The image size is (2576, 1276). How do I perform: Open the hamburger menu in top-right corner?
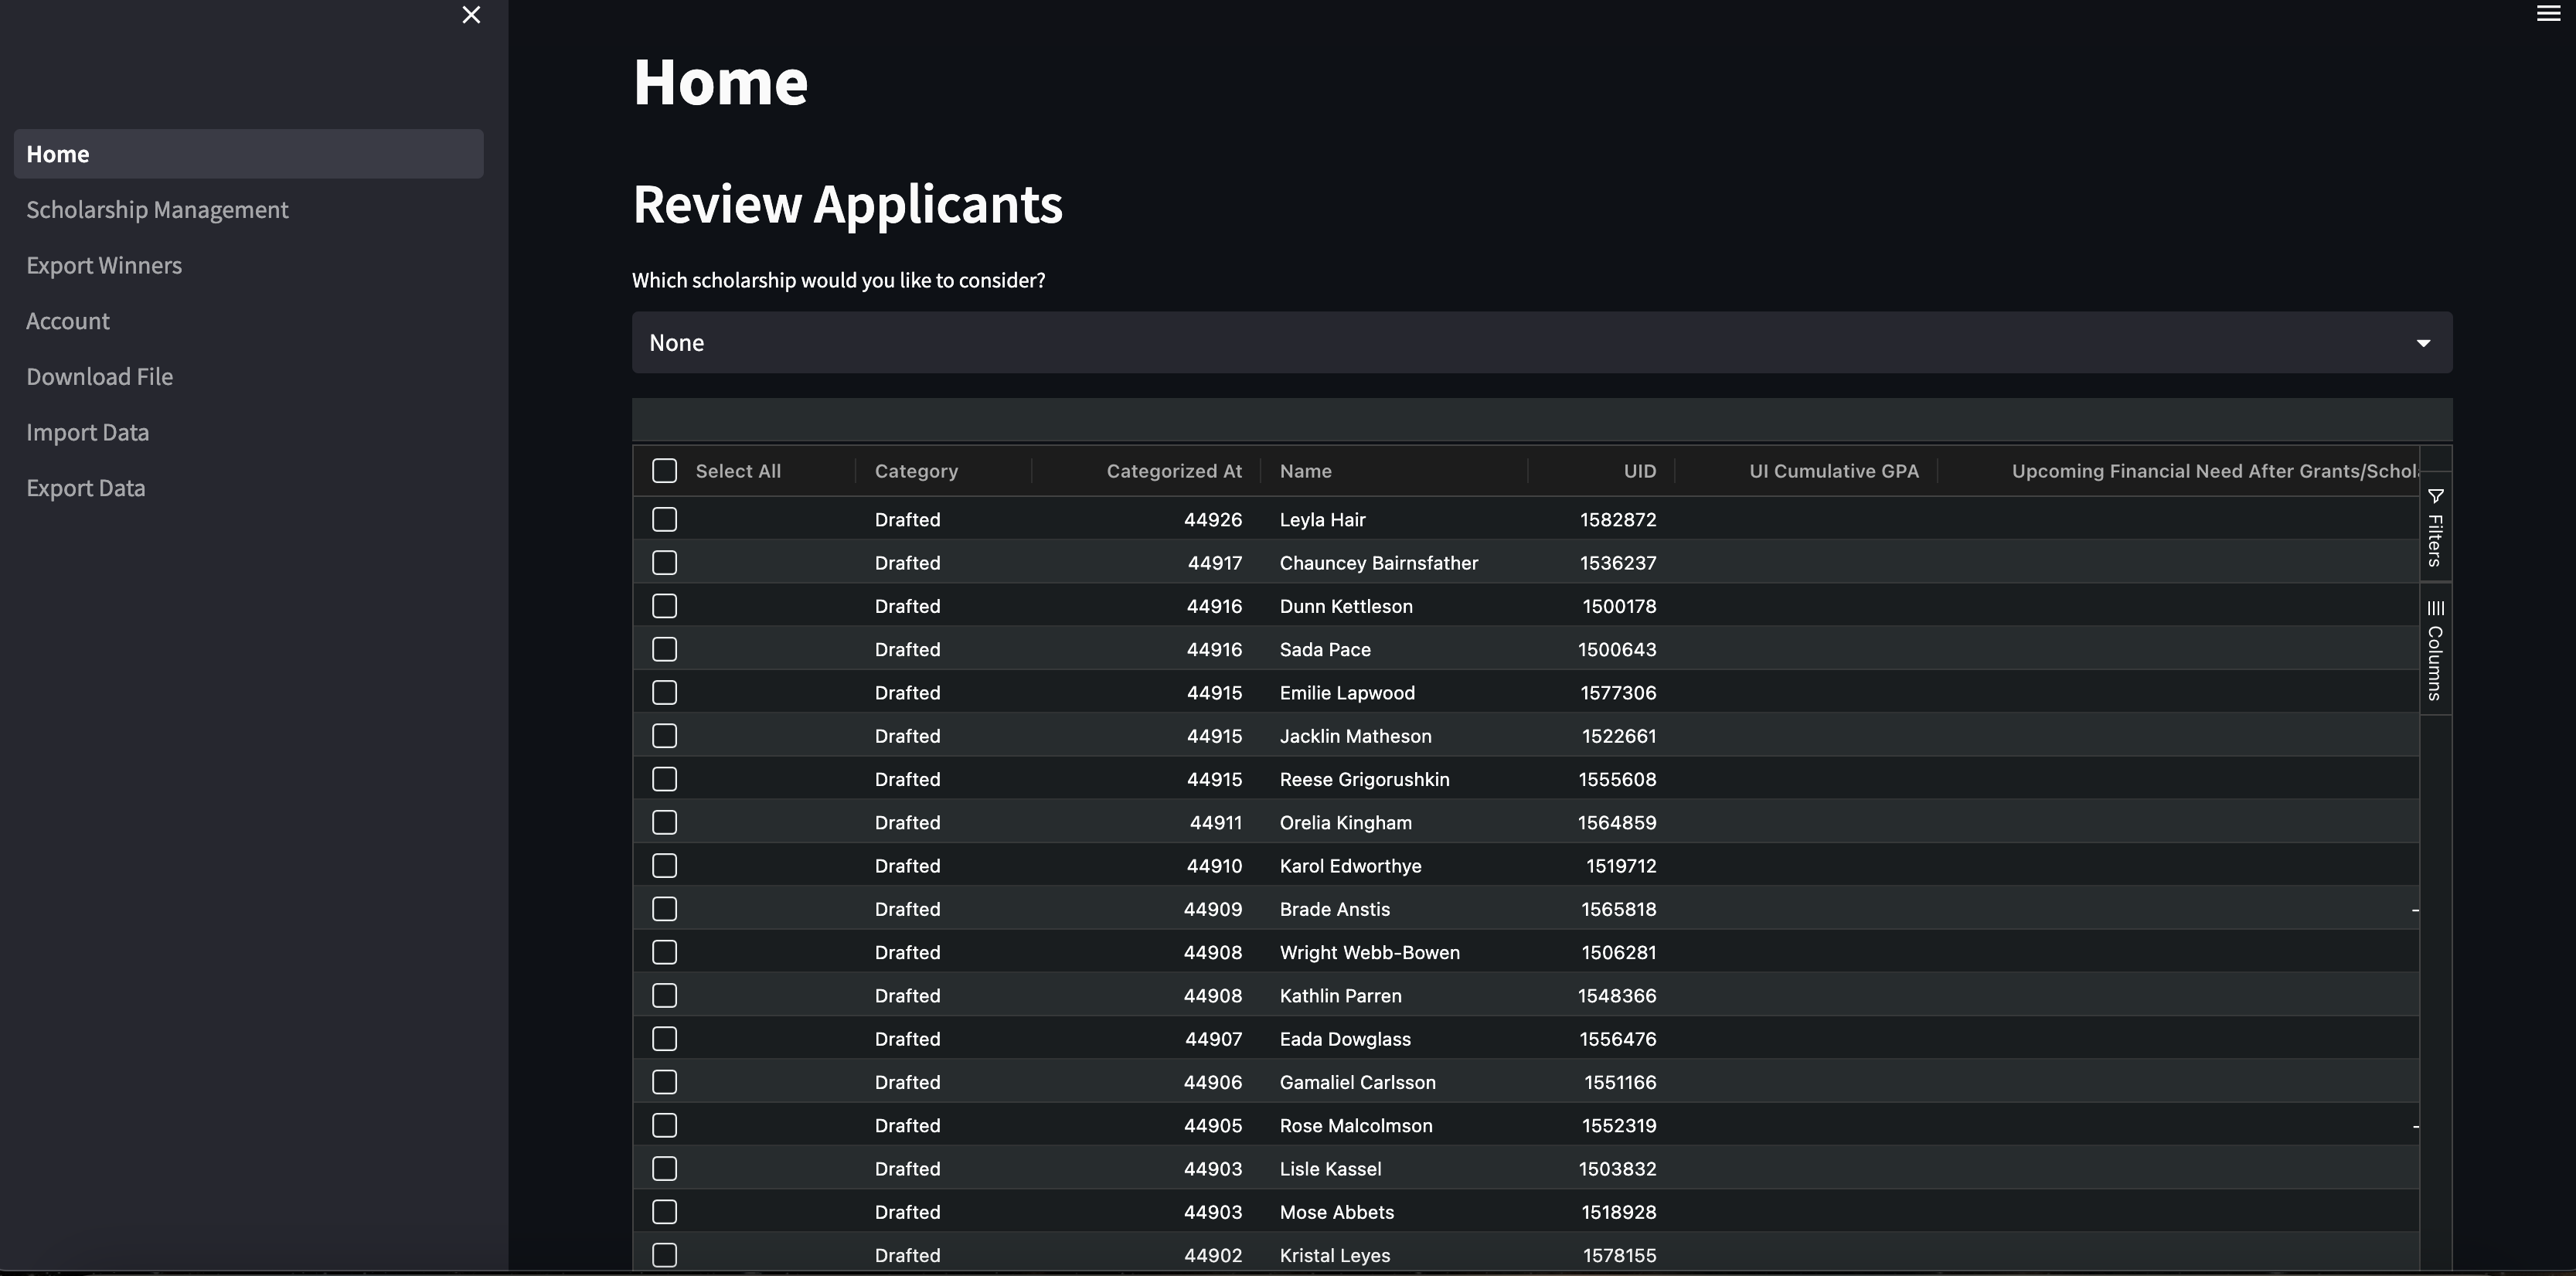coord(2548,13)
